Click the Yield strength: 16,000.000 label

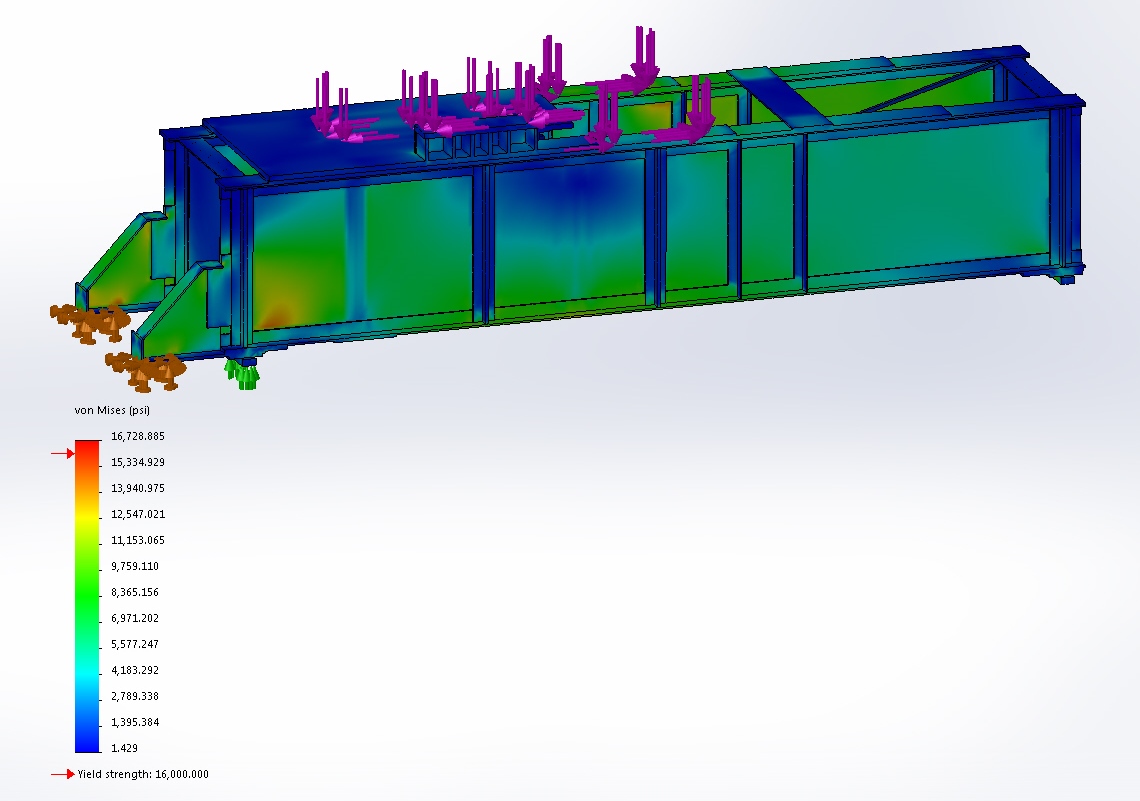143,774
